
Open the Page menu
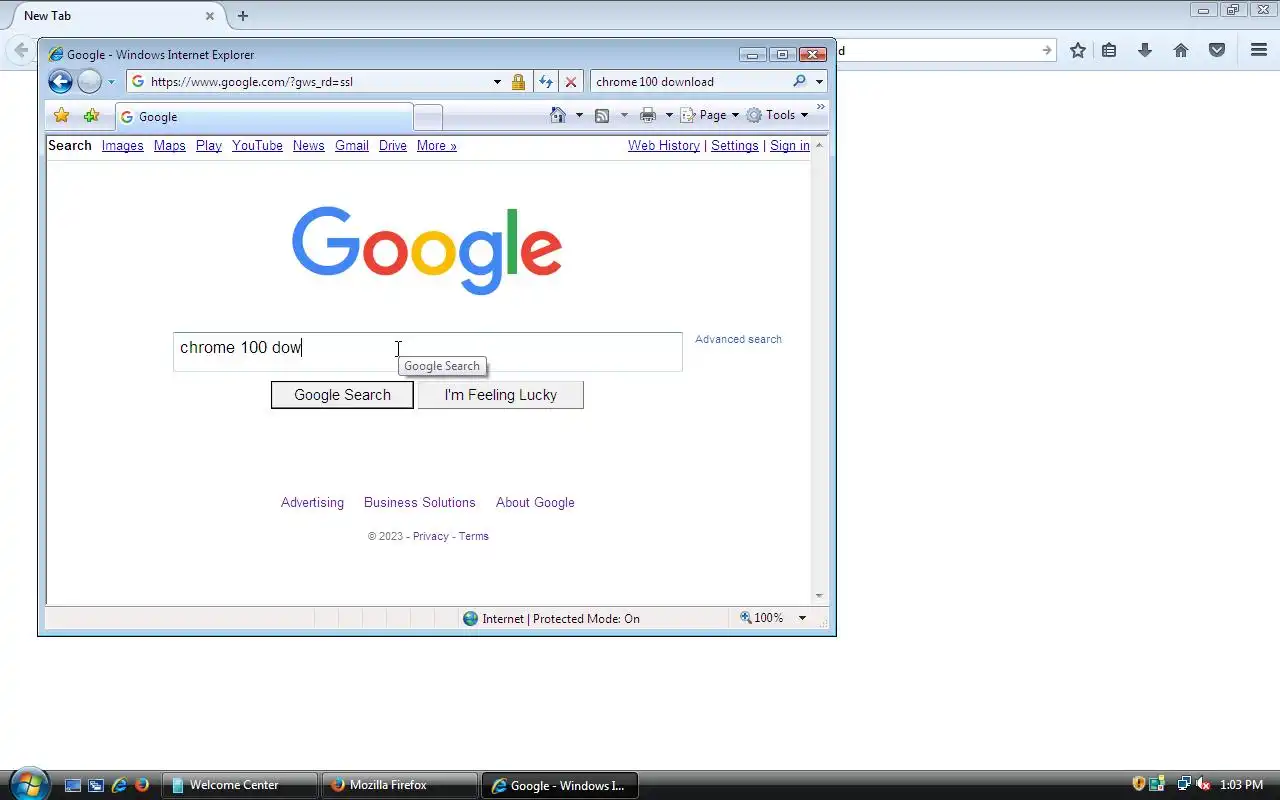(710, 115)
